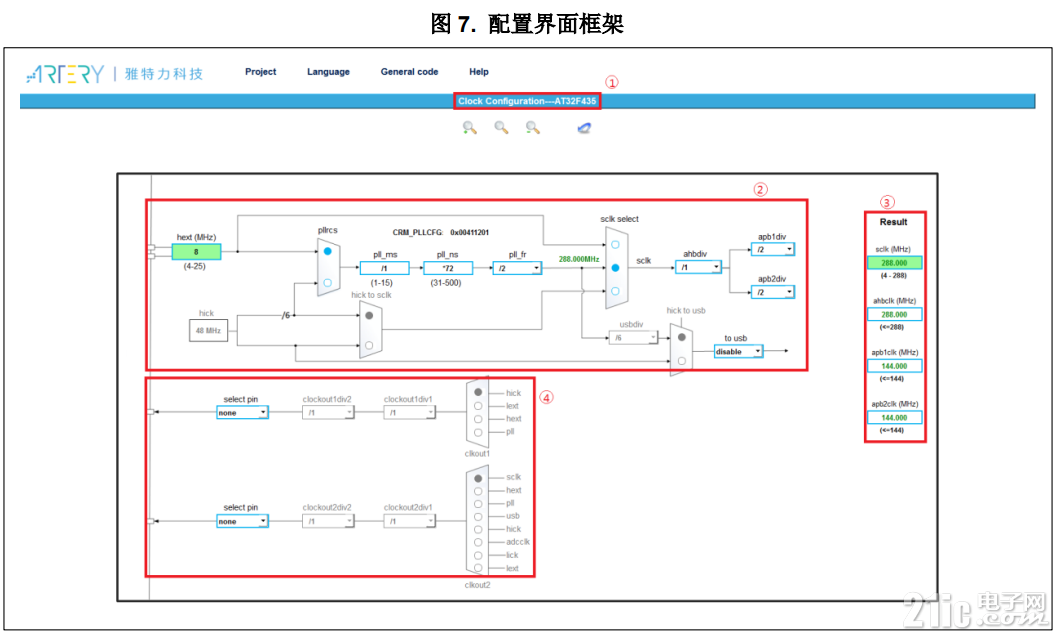Open the clockout1div1 dropdown

409,413
